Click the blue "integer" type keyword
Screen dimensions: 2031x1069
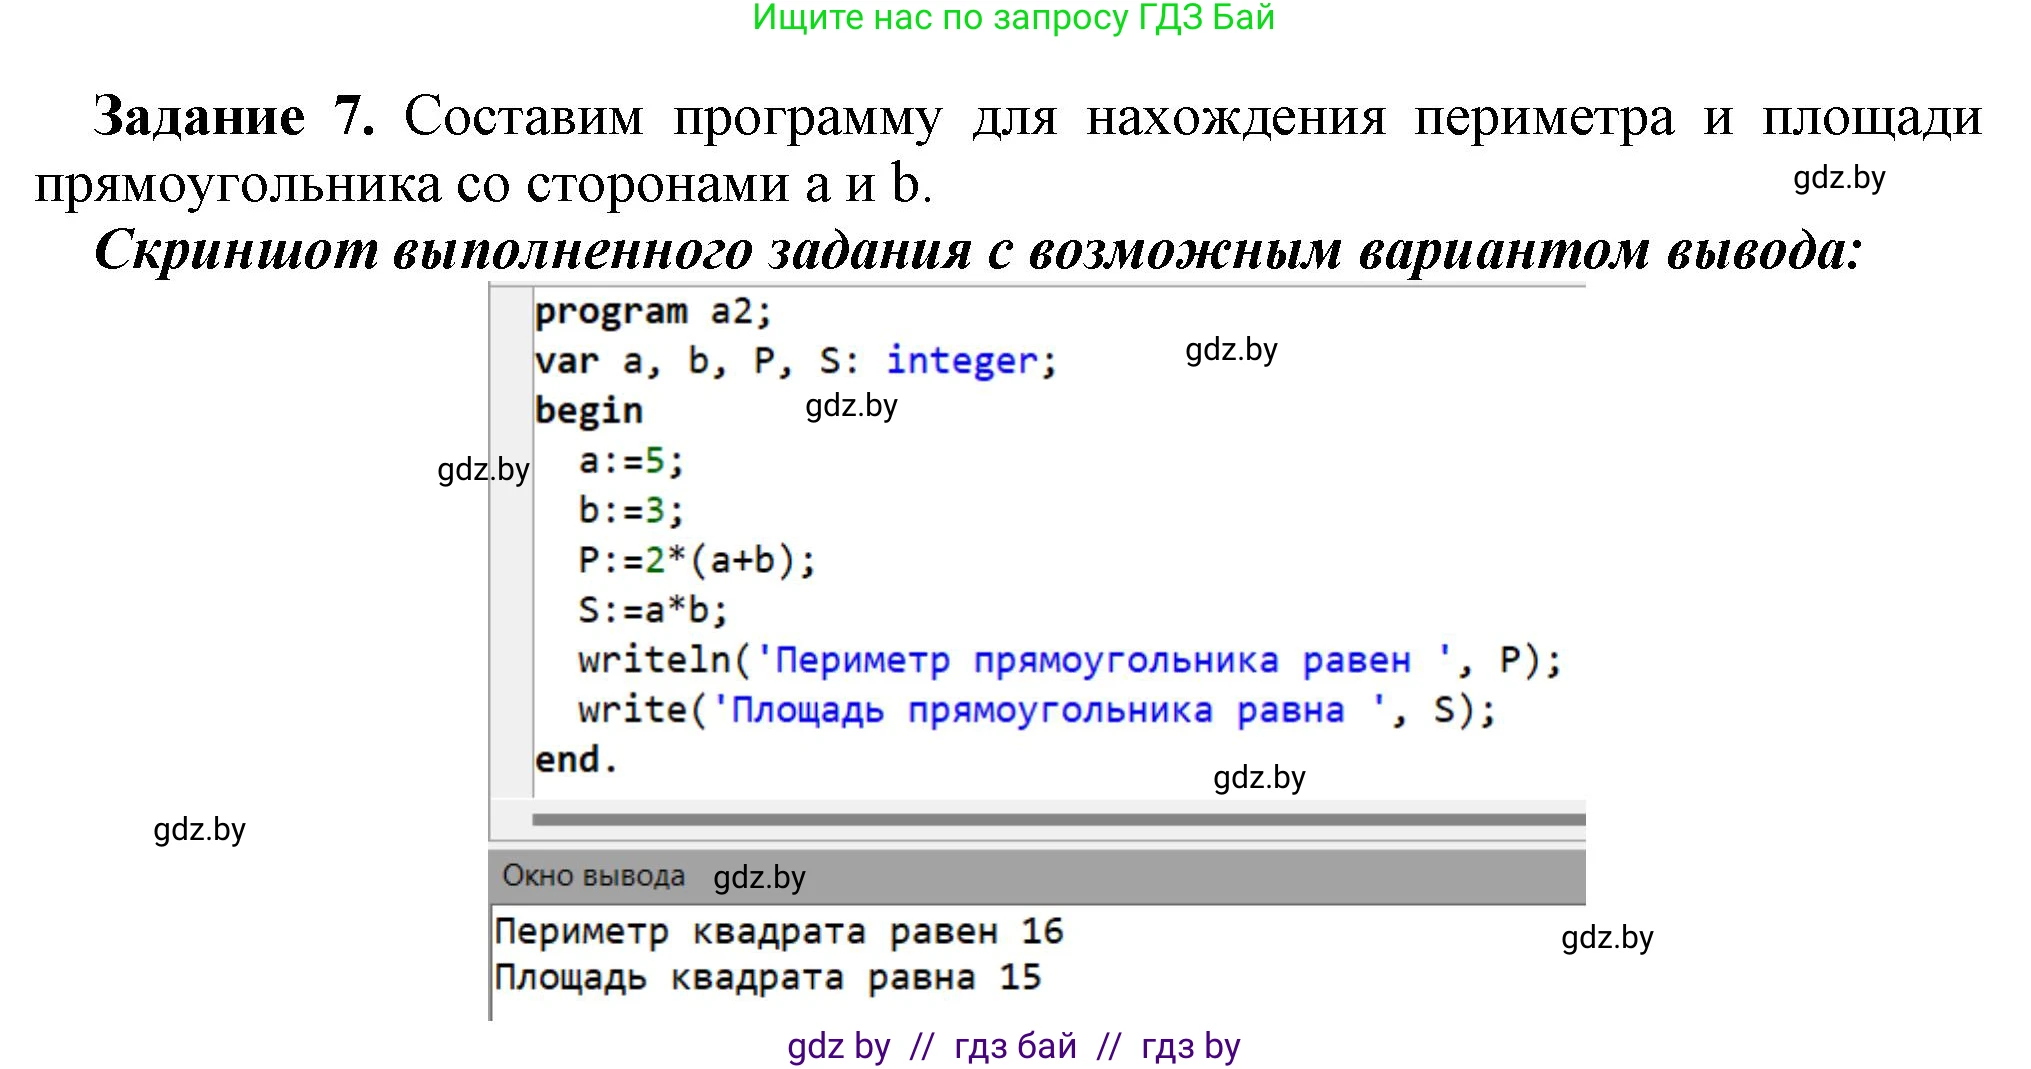click(961, 361)
